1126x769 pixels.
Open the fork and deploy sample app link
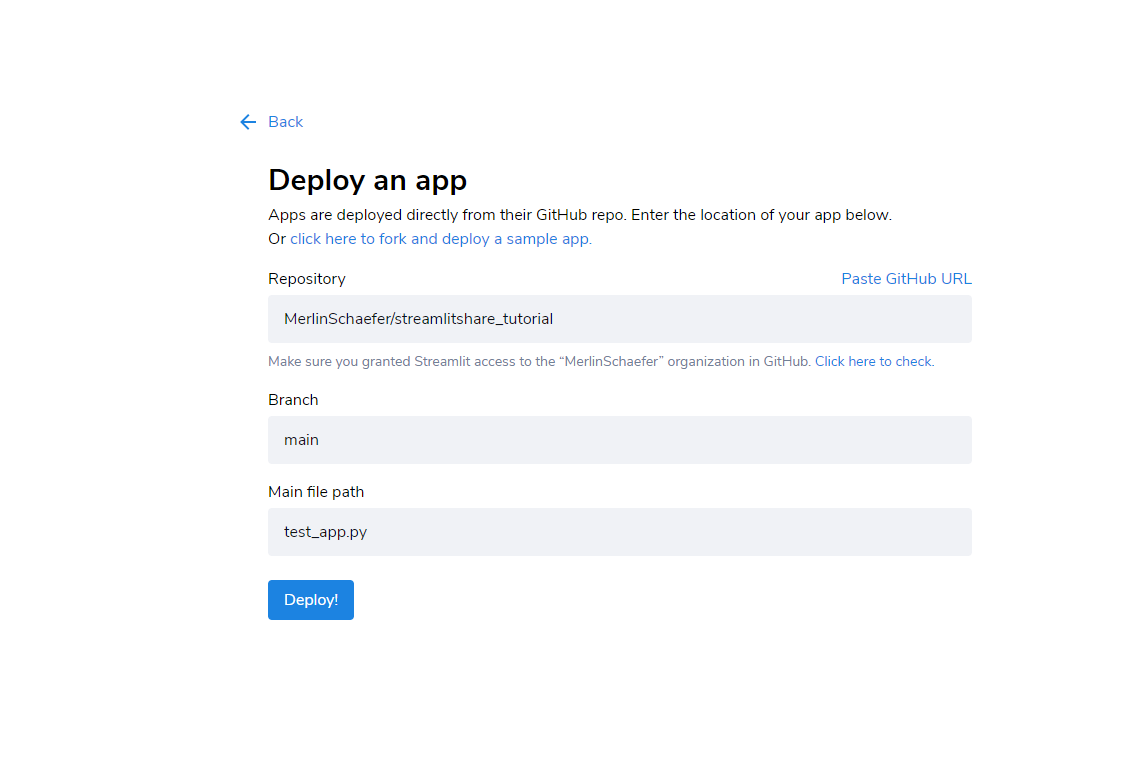[440, 239]
